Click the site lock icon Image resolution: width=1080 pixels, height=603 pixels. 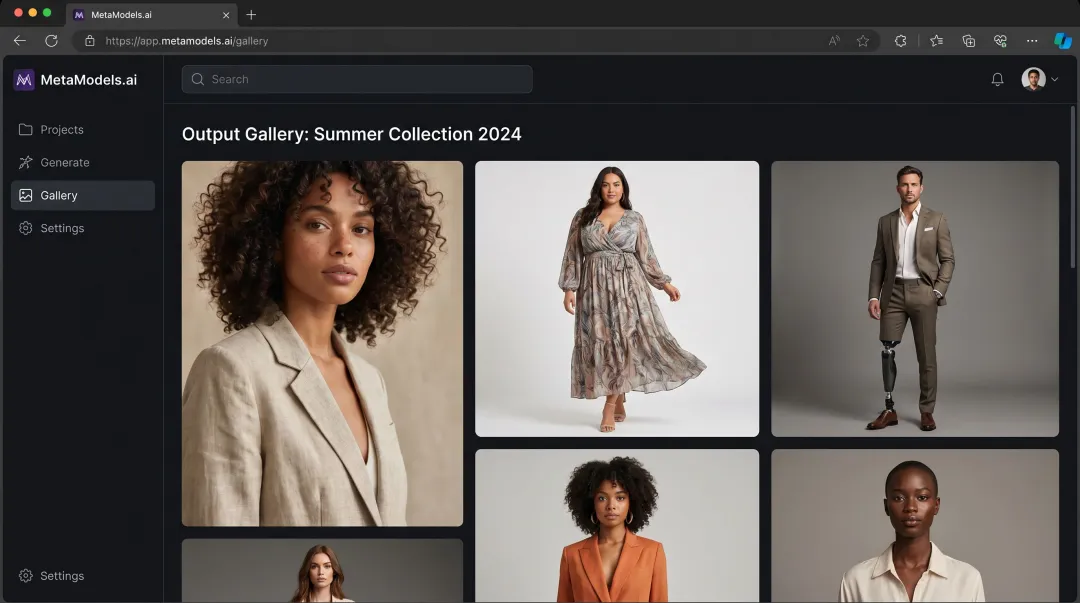[x=90, y=41]
